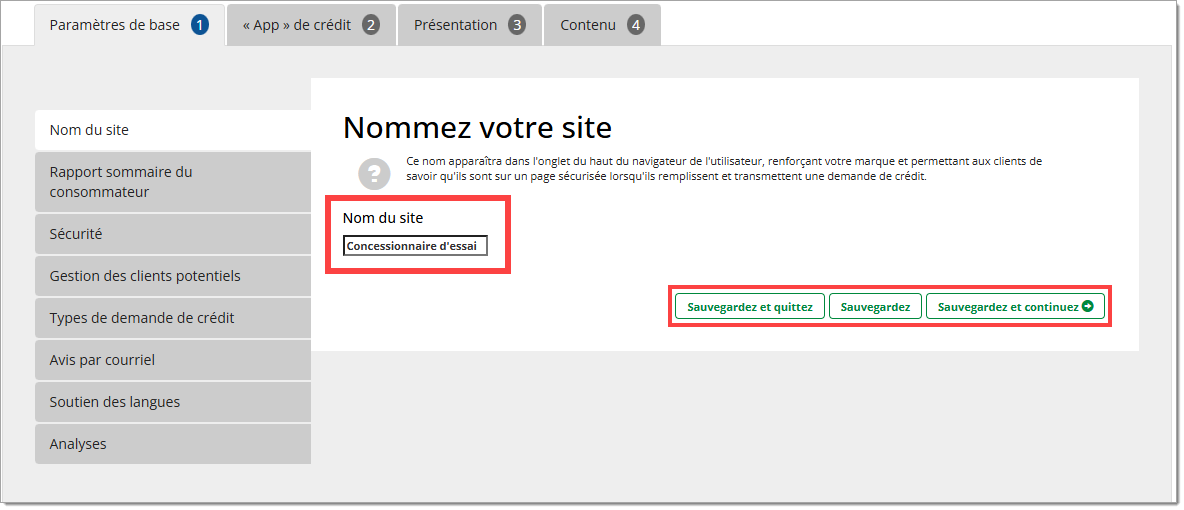Go to the Présentation tab
This screenshot has height=510, width=1184.
456,25
